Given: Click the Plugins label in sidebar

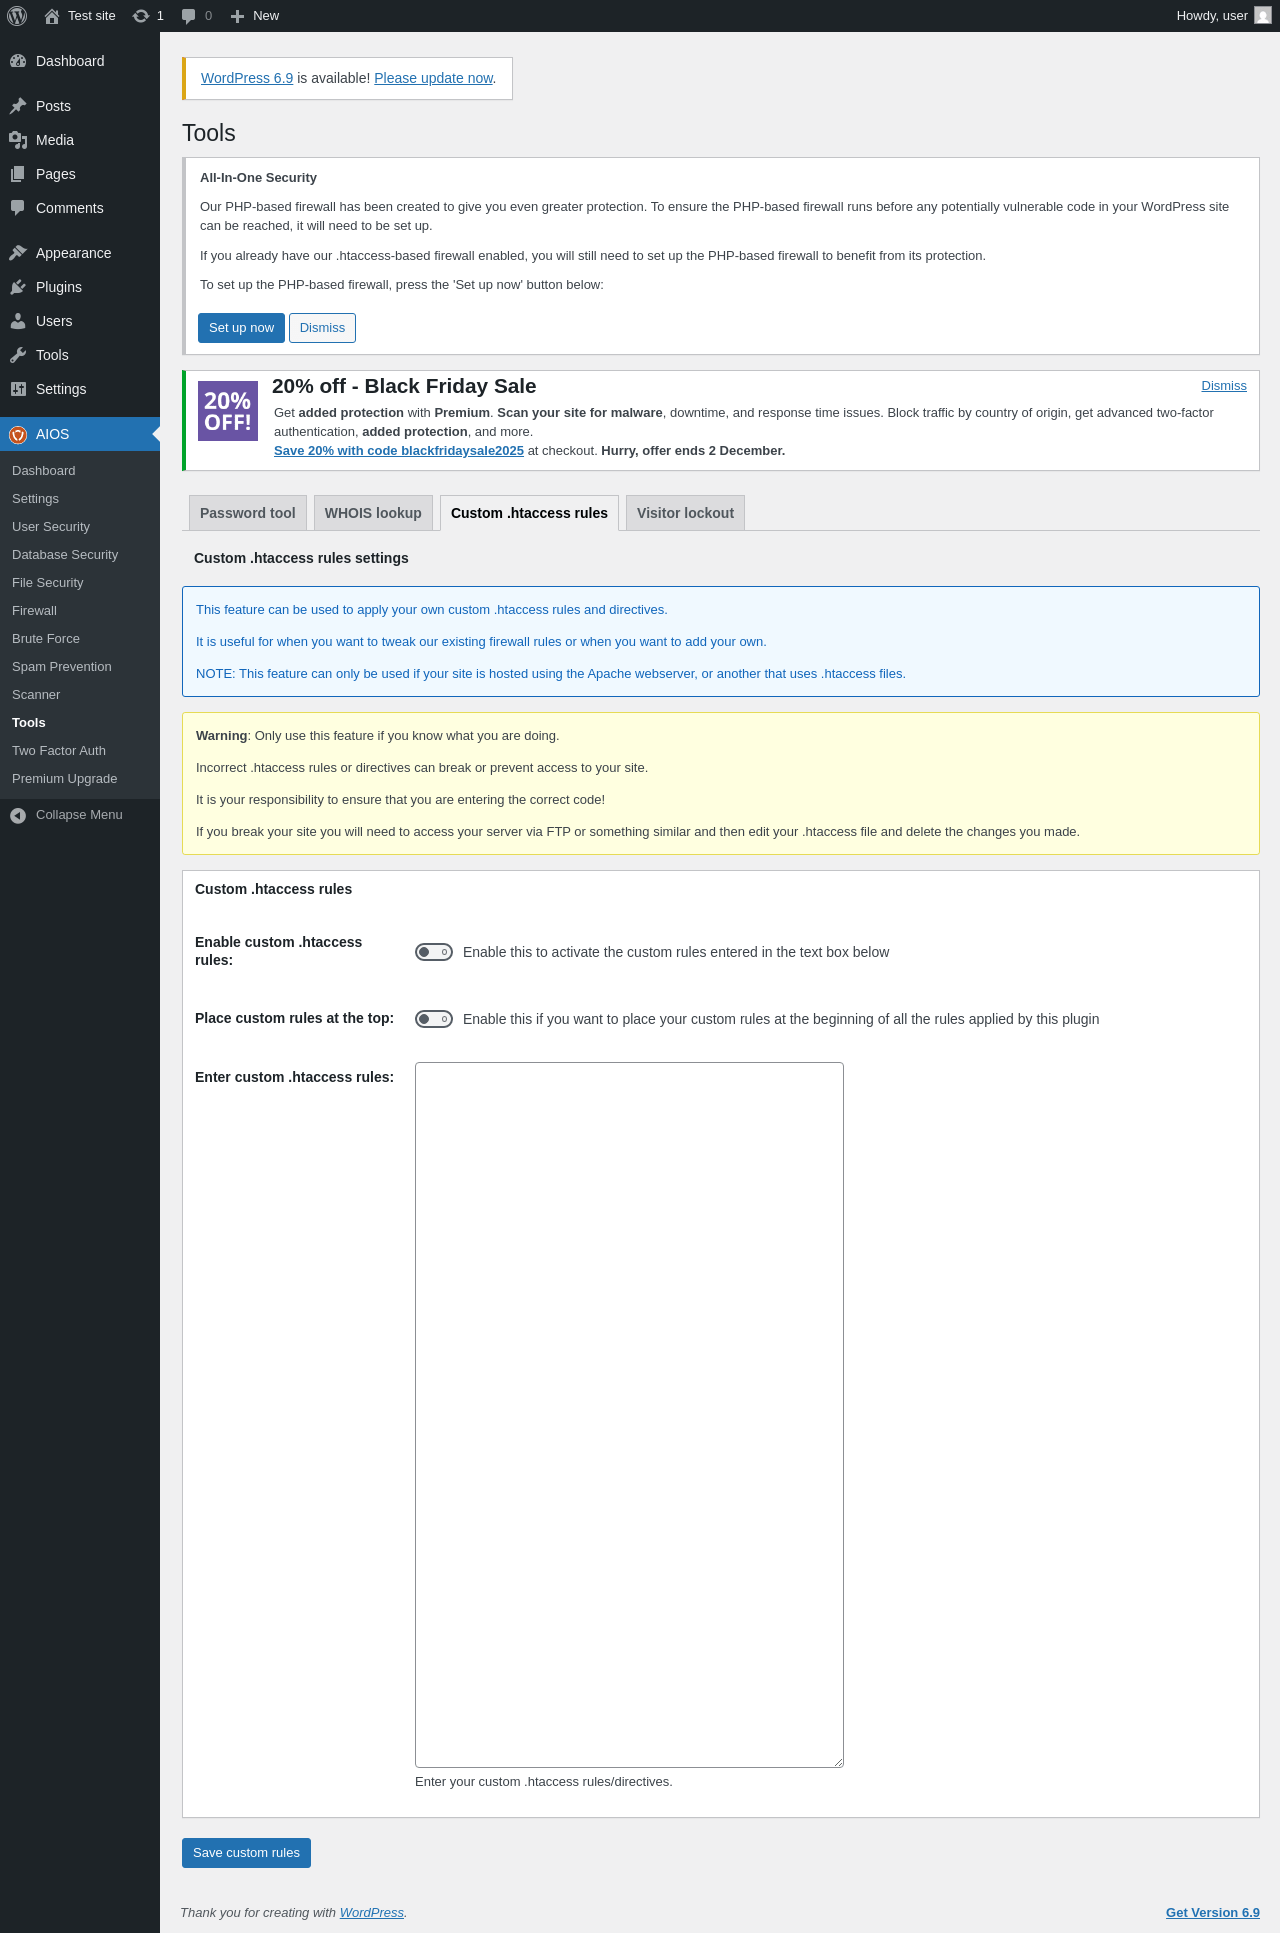Looking at the screenshot, I should click(59, 287).
